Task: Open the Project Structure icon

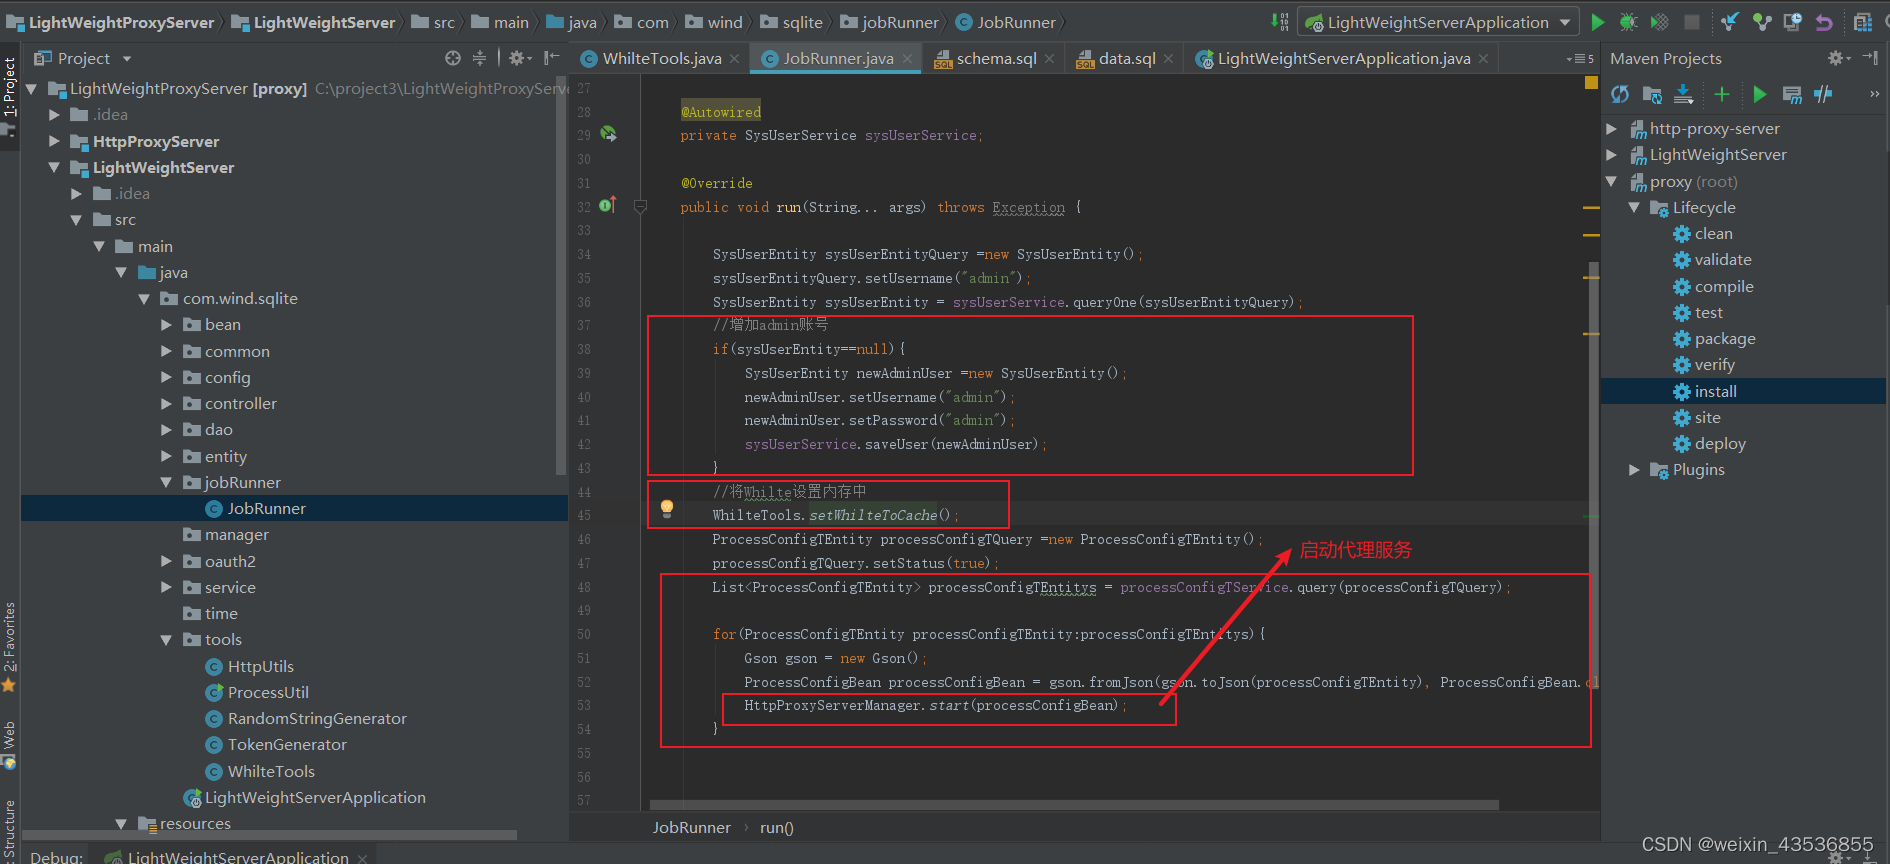Action: 1862,22
